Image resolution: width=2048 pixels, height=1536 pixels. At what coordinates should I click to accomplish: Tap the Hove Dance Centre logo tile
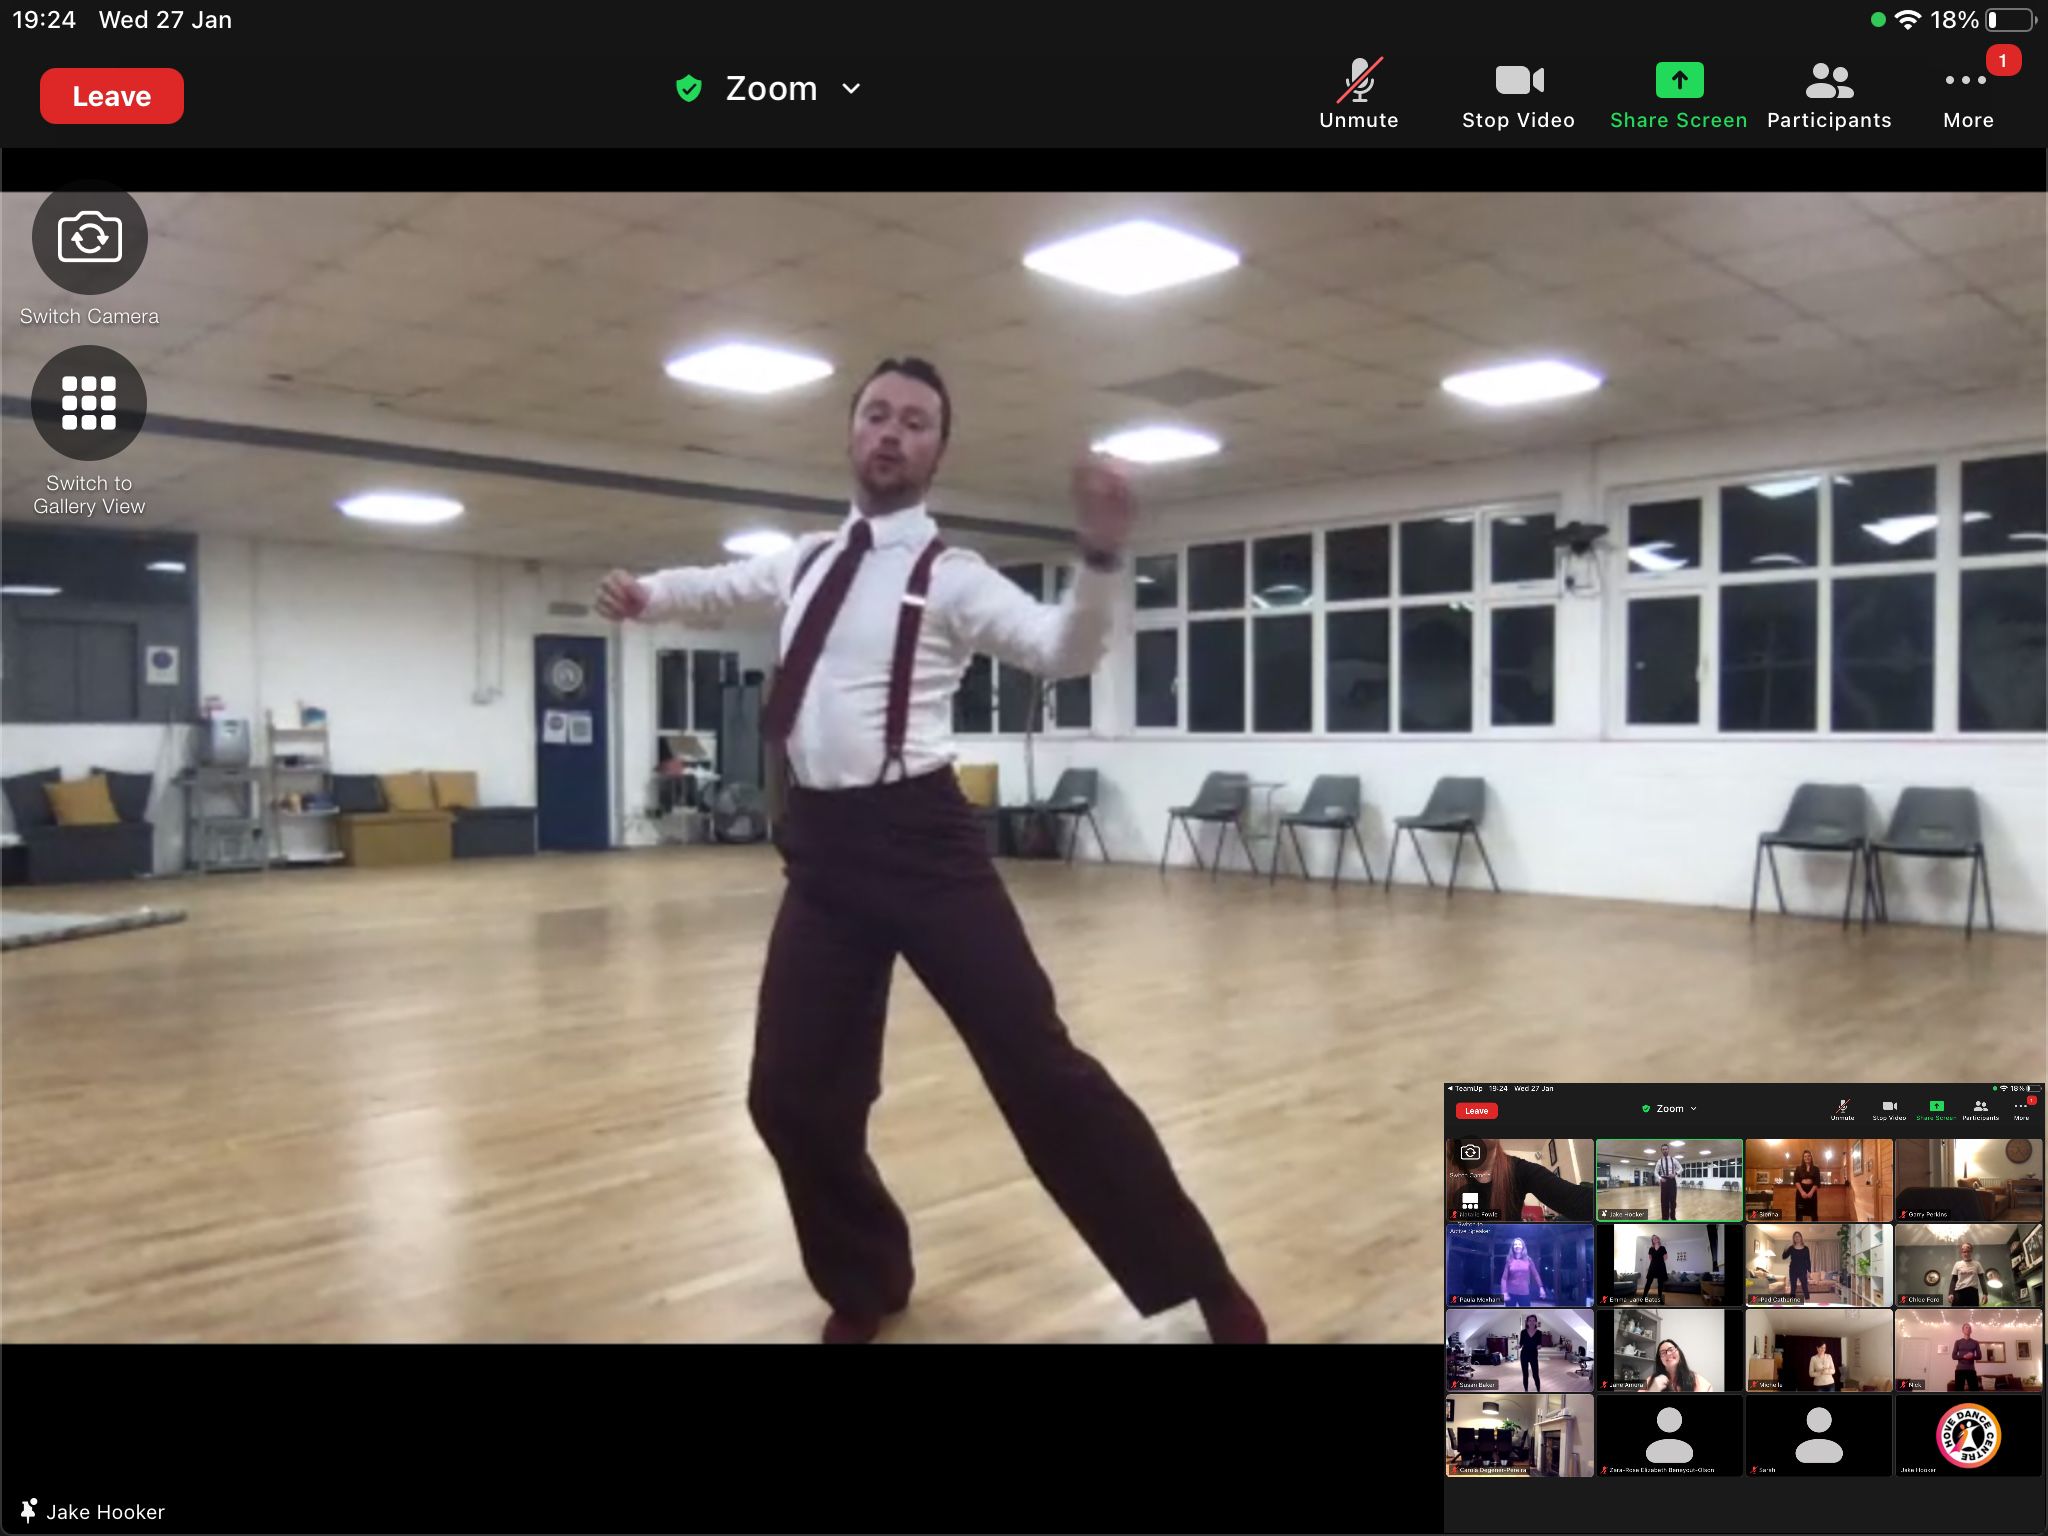[1969, 1435]
